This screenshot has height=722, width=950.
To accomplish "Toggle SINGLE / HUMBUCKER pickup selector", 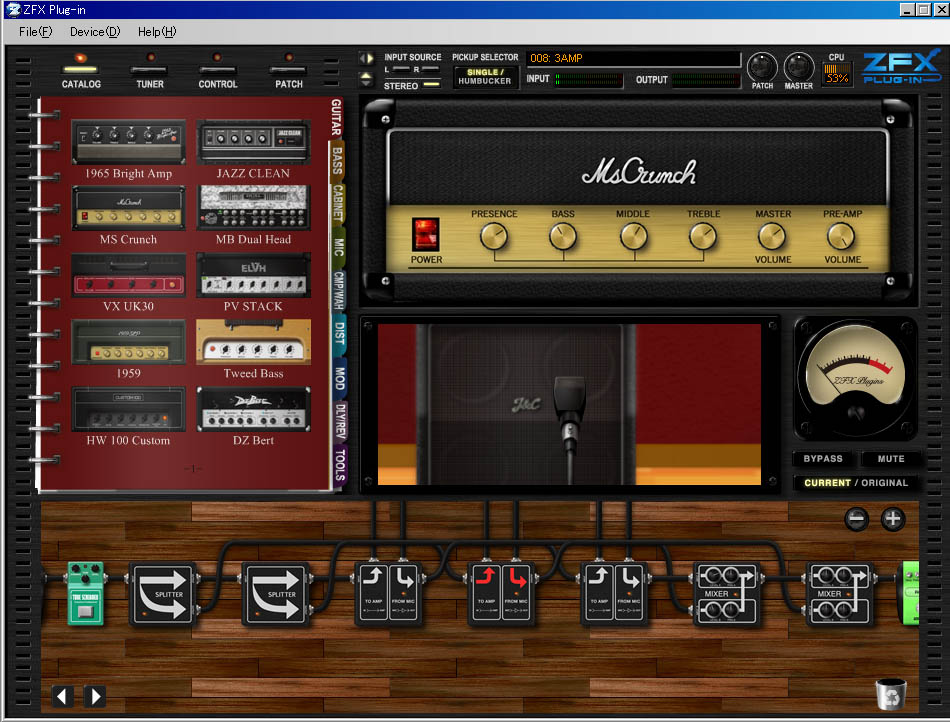I will pyautogui.click(x=485, y=77).
